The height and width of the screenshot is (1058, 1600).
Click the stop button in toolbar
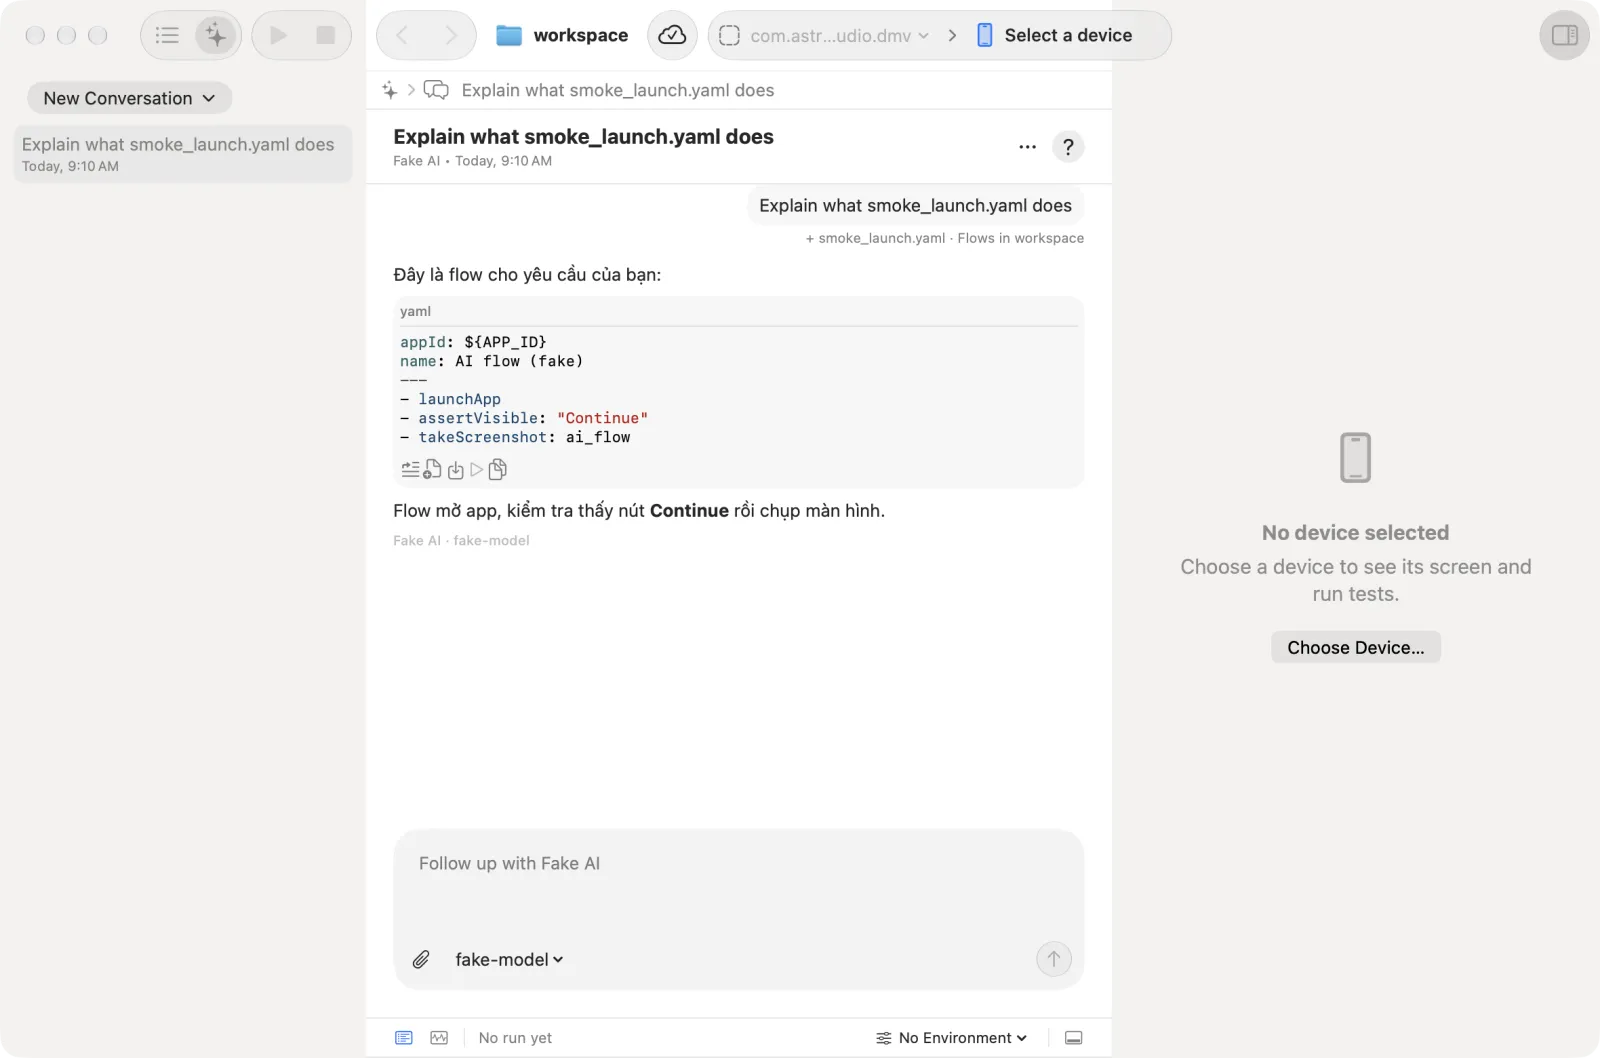pyautogui.click(x=326, y=35)
